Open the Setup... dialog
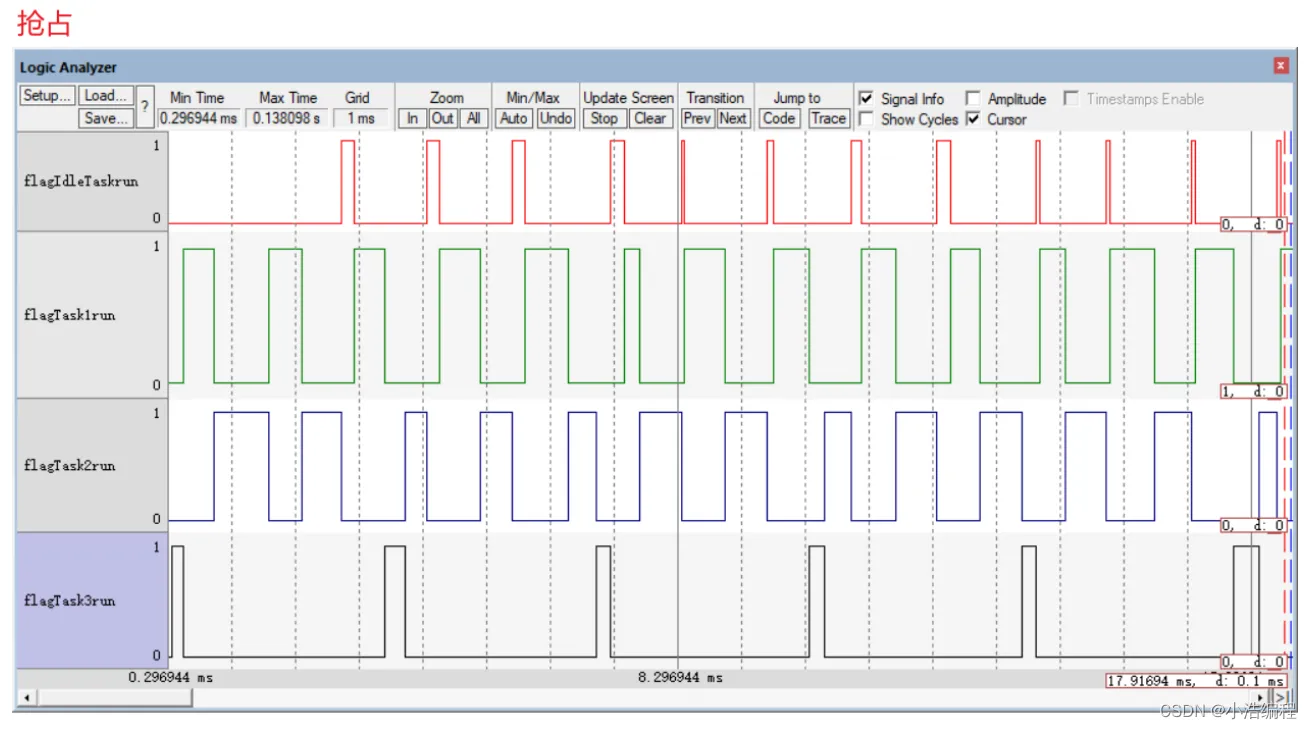1312x729 pixels. (x=47, y=96)
